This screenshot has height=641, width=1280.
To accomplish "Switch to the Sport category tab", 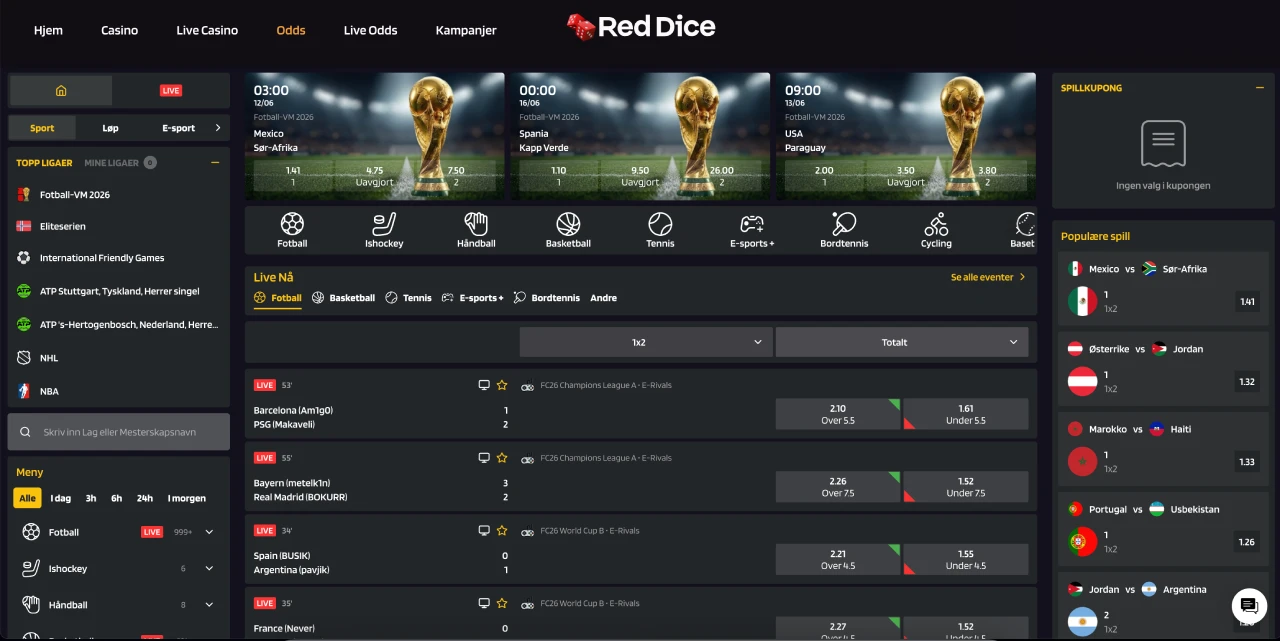I will coord(42,128).
